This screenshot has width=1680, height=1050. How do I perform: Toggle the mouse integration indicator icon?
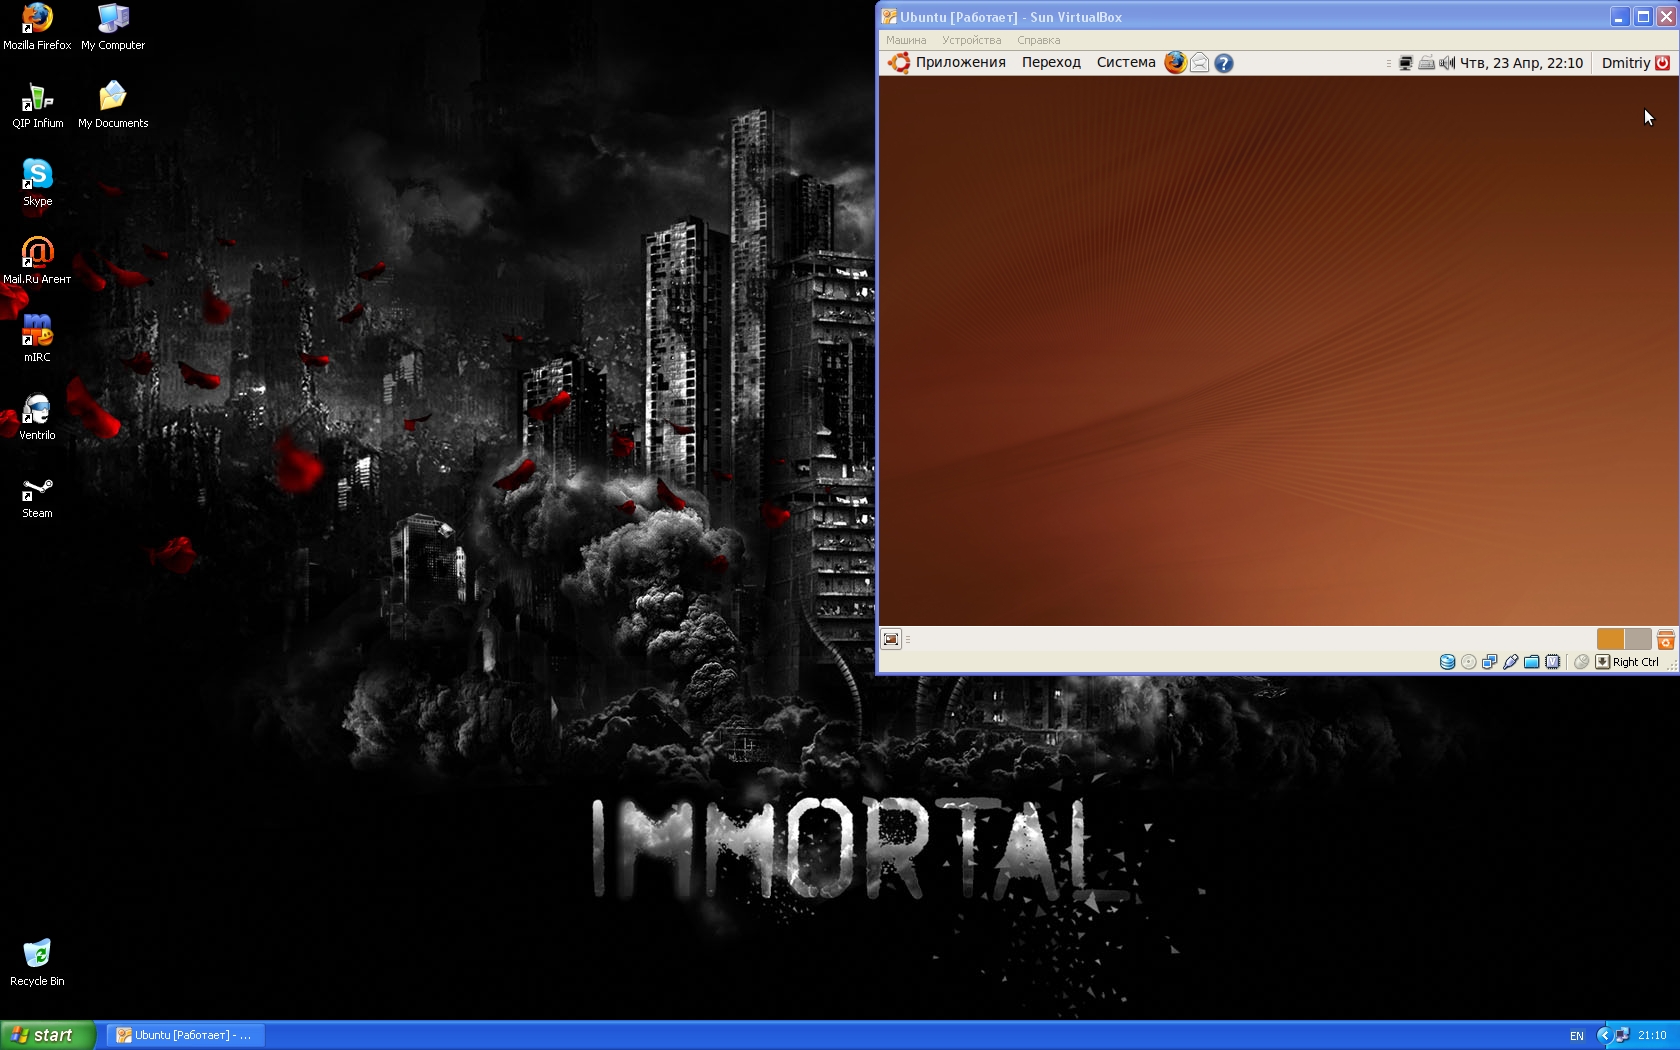1581,662
